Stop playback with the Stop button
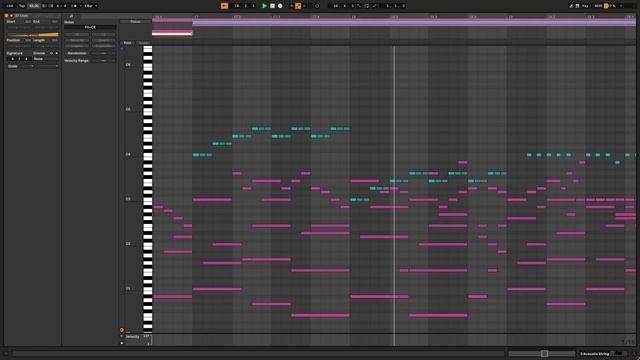 (x=272, y=6)
